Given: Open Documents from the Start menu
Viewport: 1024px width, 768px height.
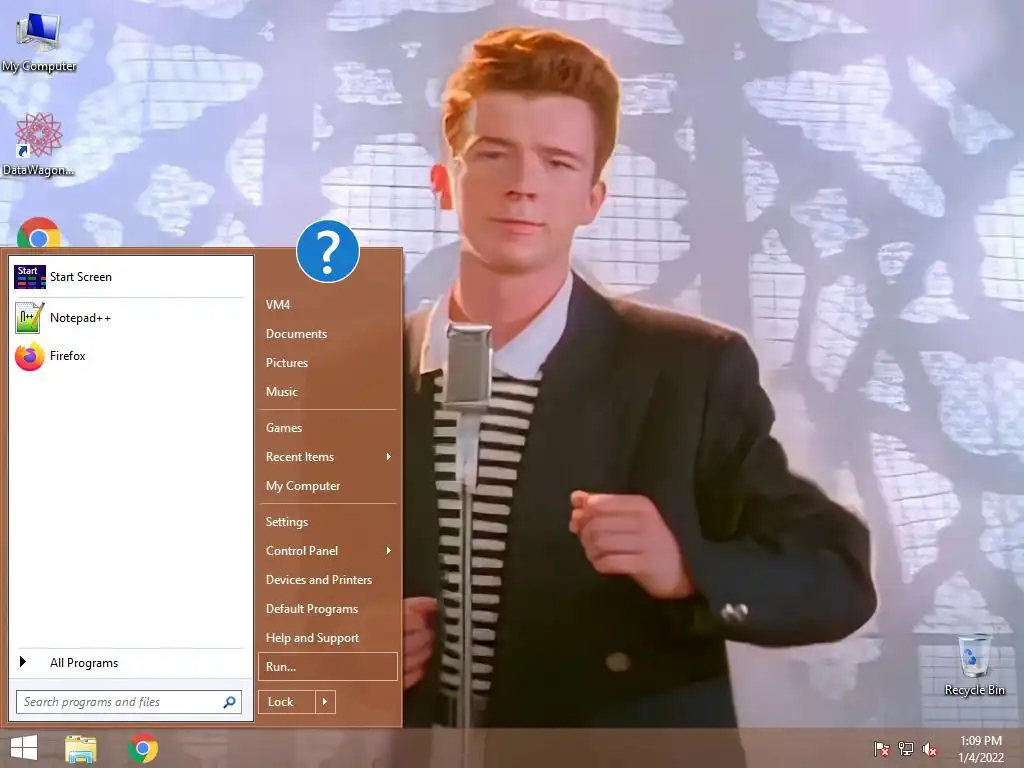Looking at the screenshot, I should 328,334.
